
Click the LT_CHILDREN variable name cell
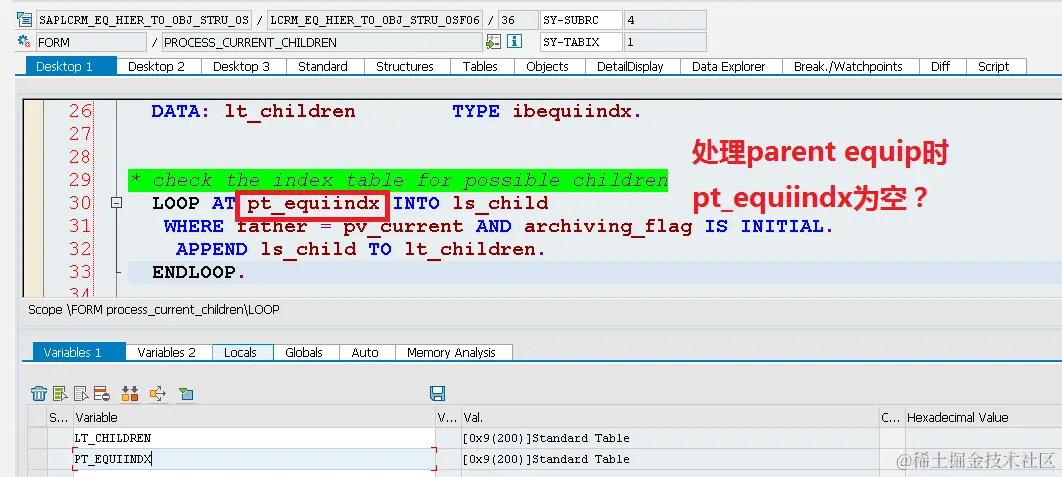click(x=254, y=438)
